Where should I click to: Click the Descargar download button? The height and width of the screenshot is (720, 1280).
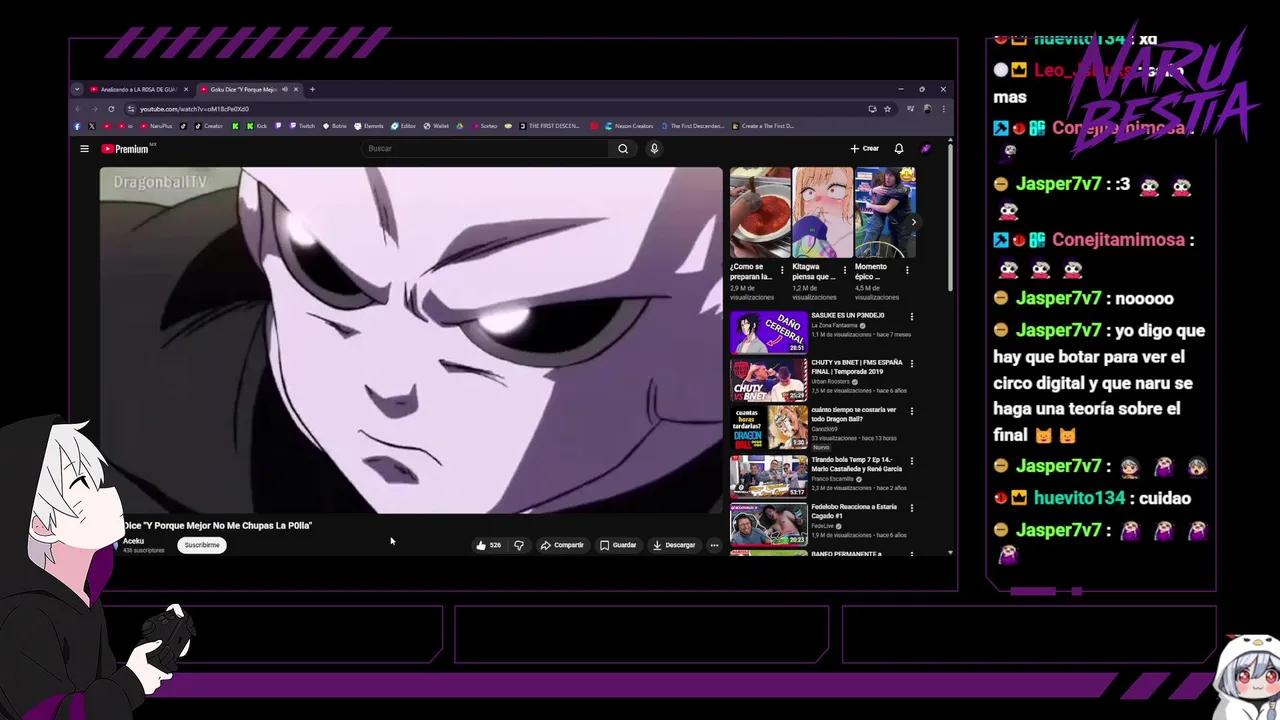(674, 545)
